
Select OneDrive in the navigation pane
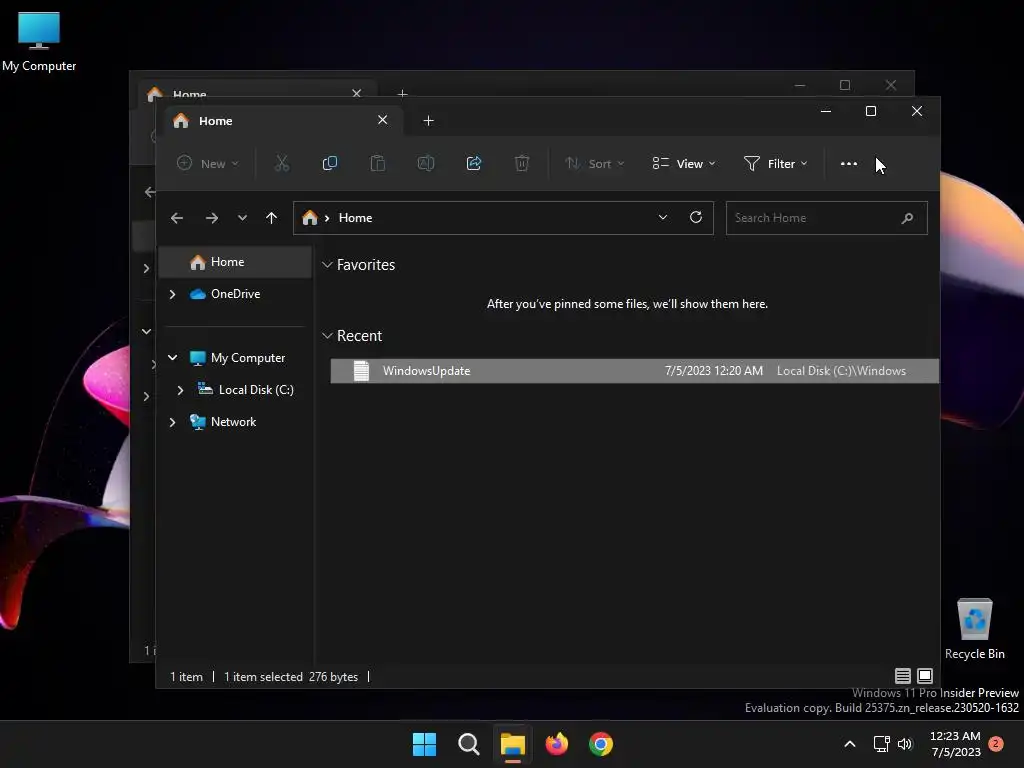click(235, 294)
